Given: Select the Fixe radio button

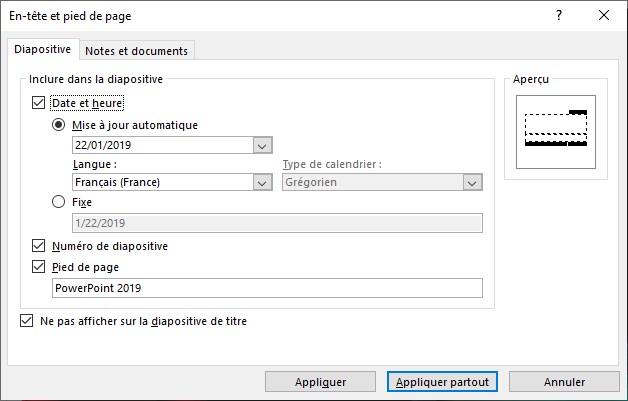Looking at the screenshot, I should pos(59,202).
